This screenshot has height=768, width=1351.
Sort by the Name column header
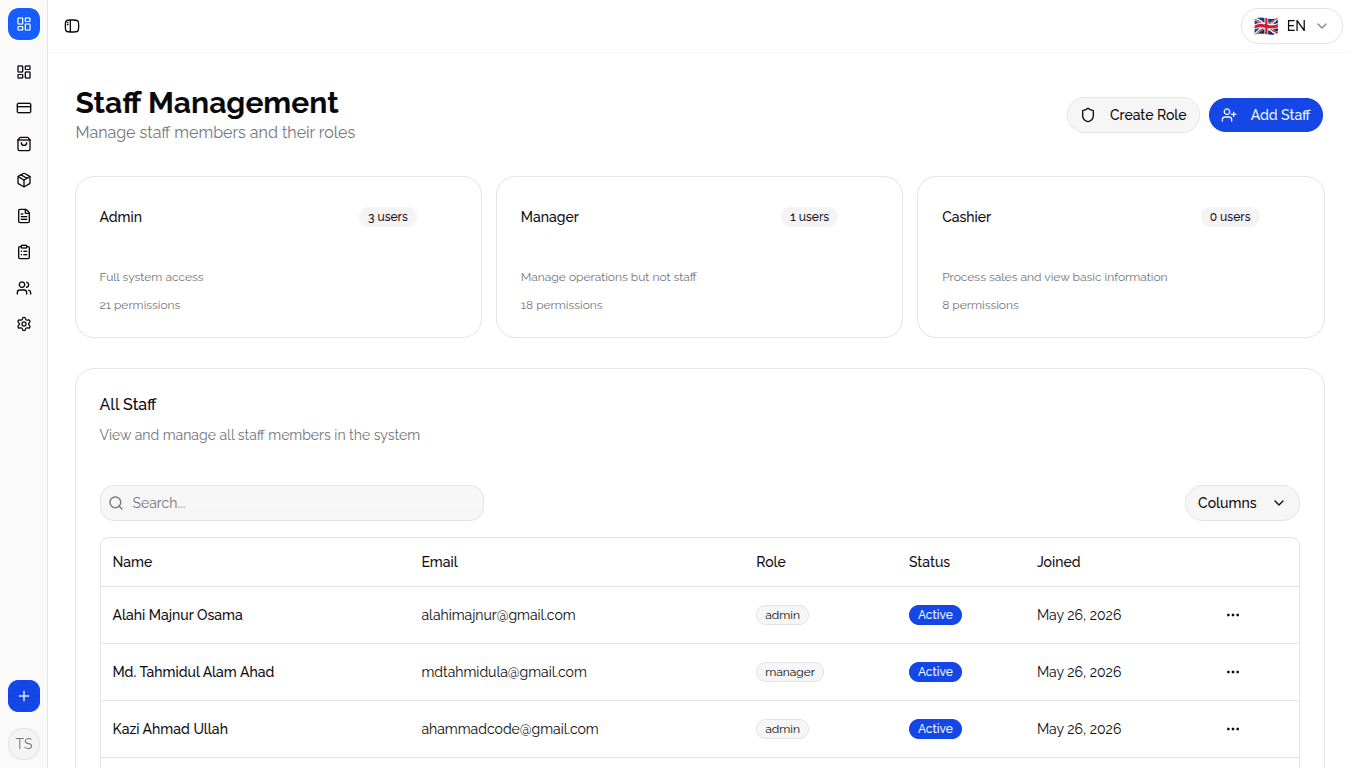pos(132,562)
